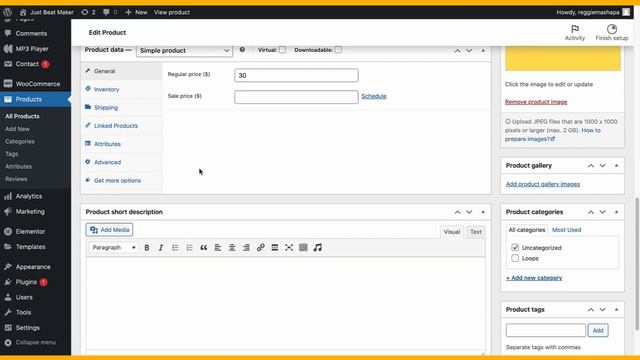Open the Just Beat Maker site home
This screenshot has width=640, height=360.
[x=47, y=12]
